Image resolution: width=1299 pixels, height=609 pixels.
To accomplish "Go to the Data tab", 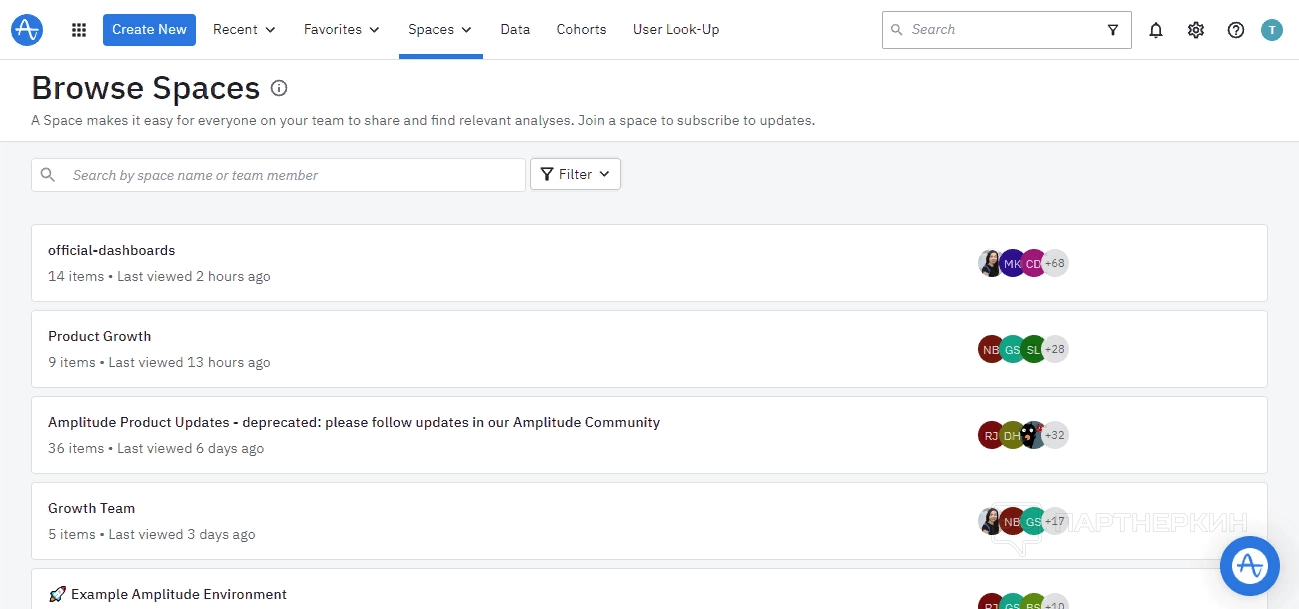I will pos(515,30).
